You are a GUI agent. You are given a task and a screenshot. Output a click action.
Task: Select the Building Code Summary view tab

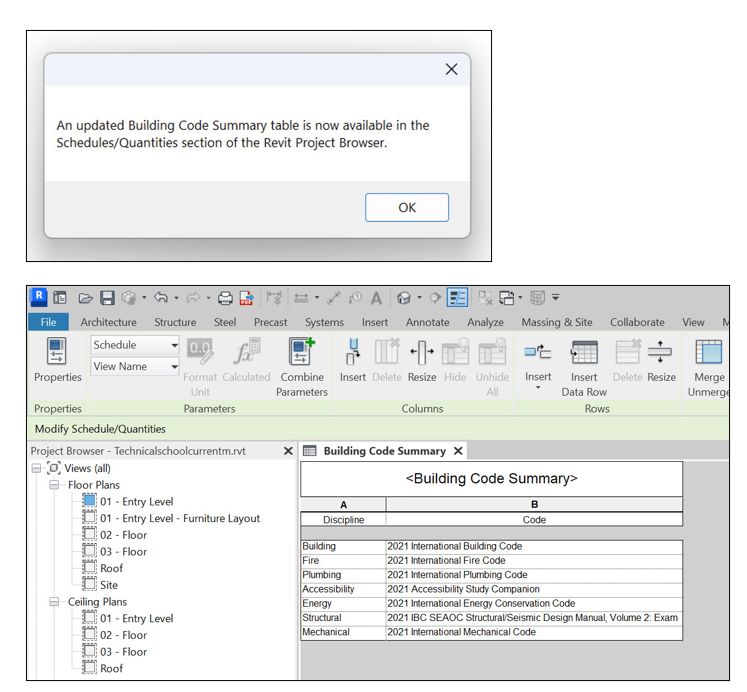[384, 451]
